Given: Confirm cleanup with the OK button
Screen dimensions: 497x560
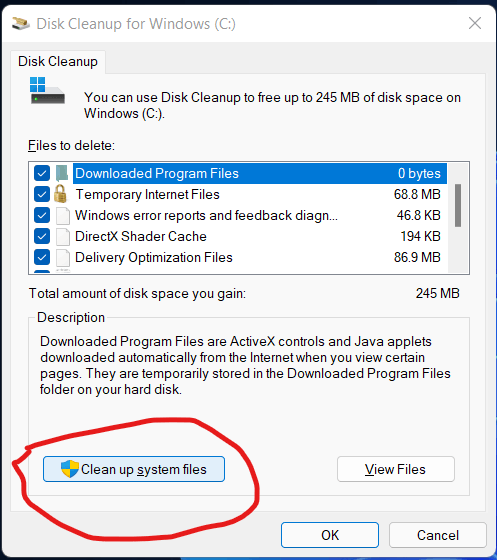Looking at the screenshot, I should point(330,535).
